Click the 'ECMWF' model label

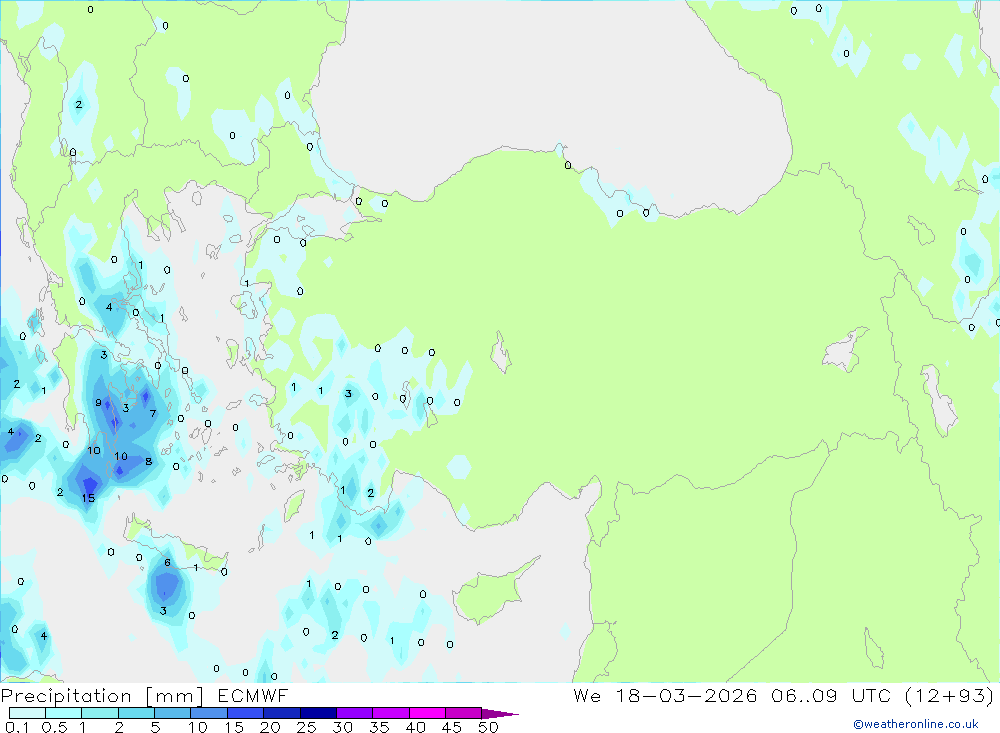pyautogui.click(x=253, y=696)
